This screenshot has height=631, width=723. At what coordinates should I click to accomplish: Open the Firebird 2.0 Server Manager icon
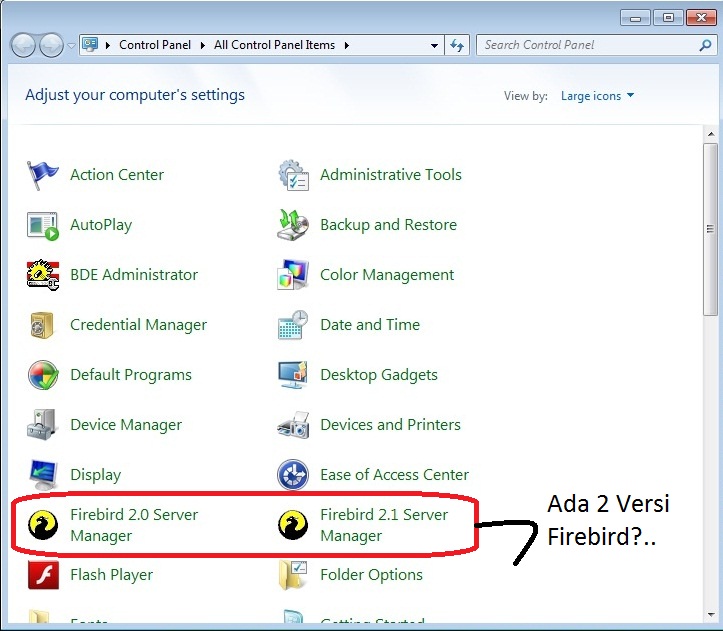click(42, 525)
